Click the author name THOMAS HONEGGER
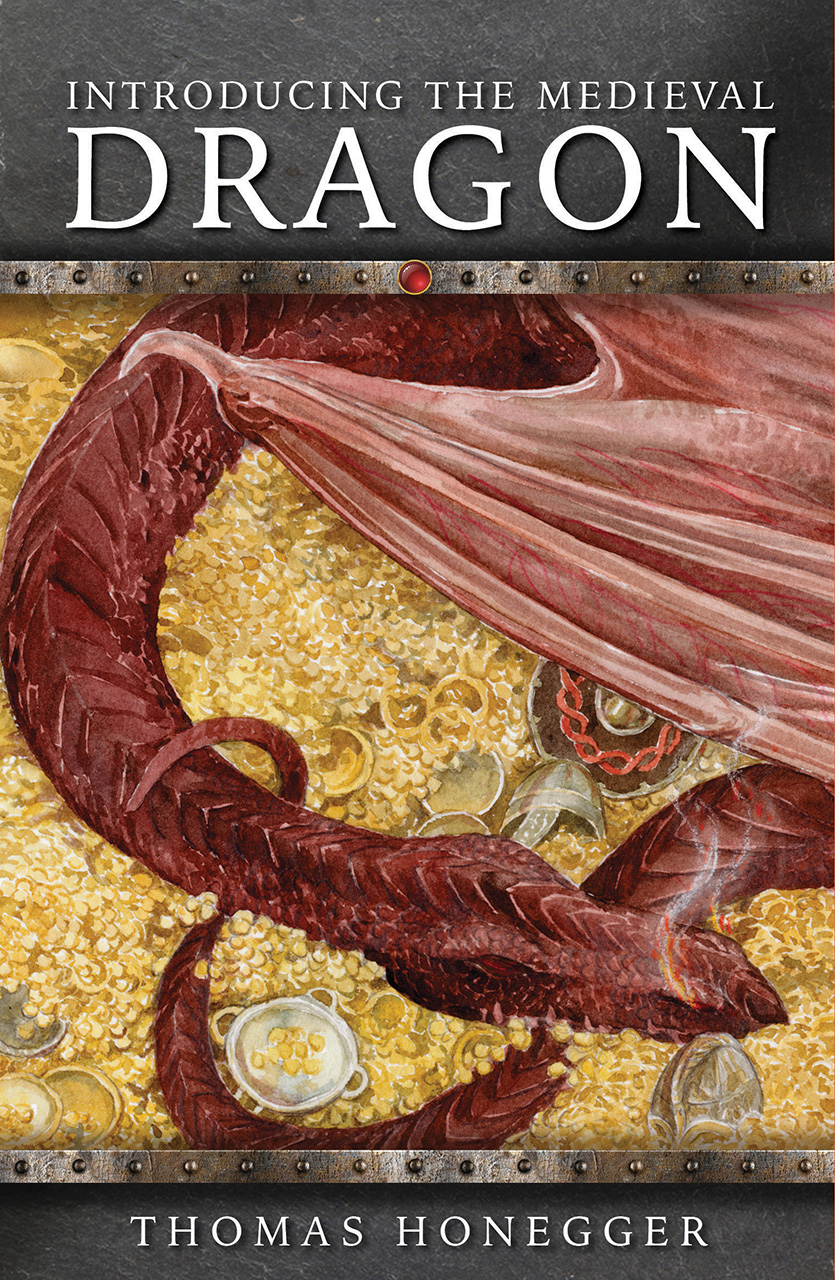The height and width of the screenshot is (1280, 835). click(417, 1232)
